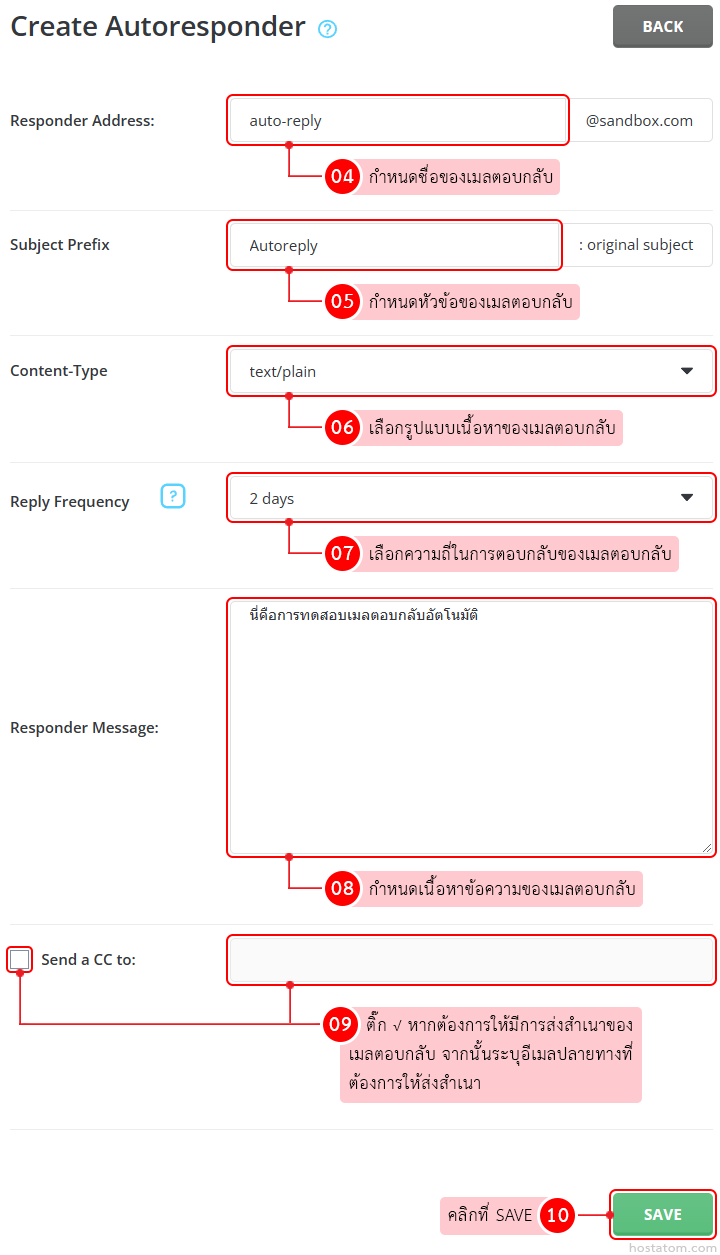Click the @sandbox.com domain suffix box
720x1255 pixels.
(640, 120)
